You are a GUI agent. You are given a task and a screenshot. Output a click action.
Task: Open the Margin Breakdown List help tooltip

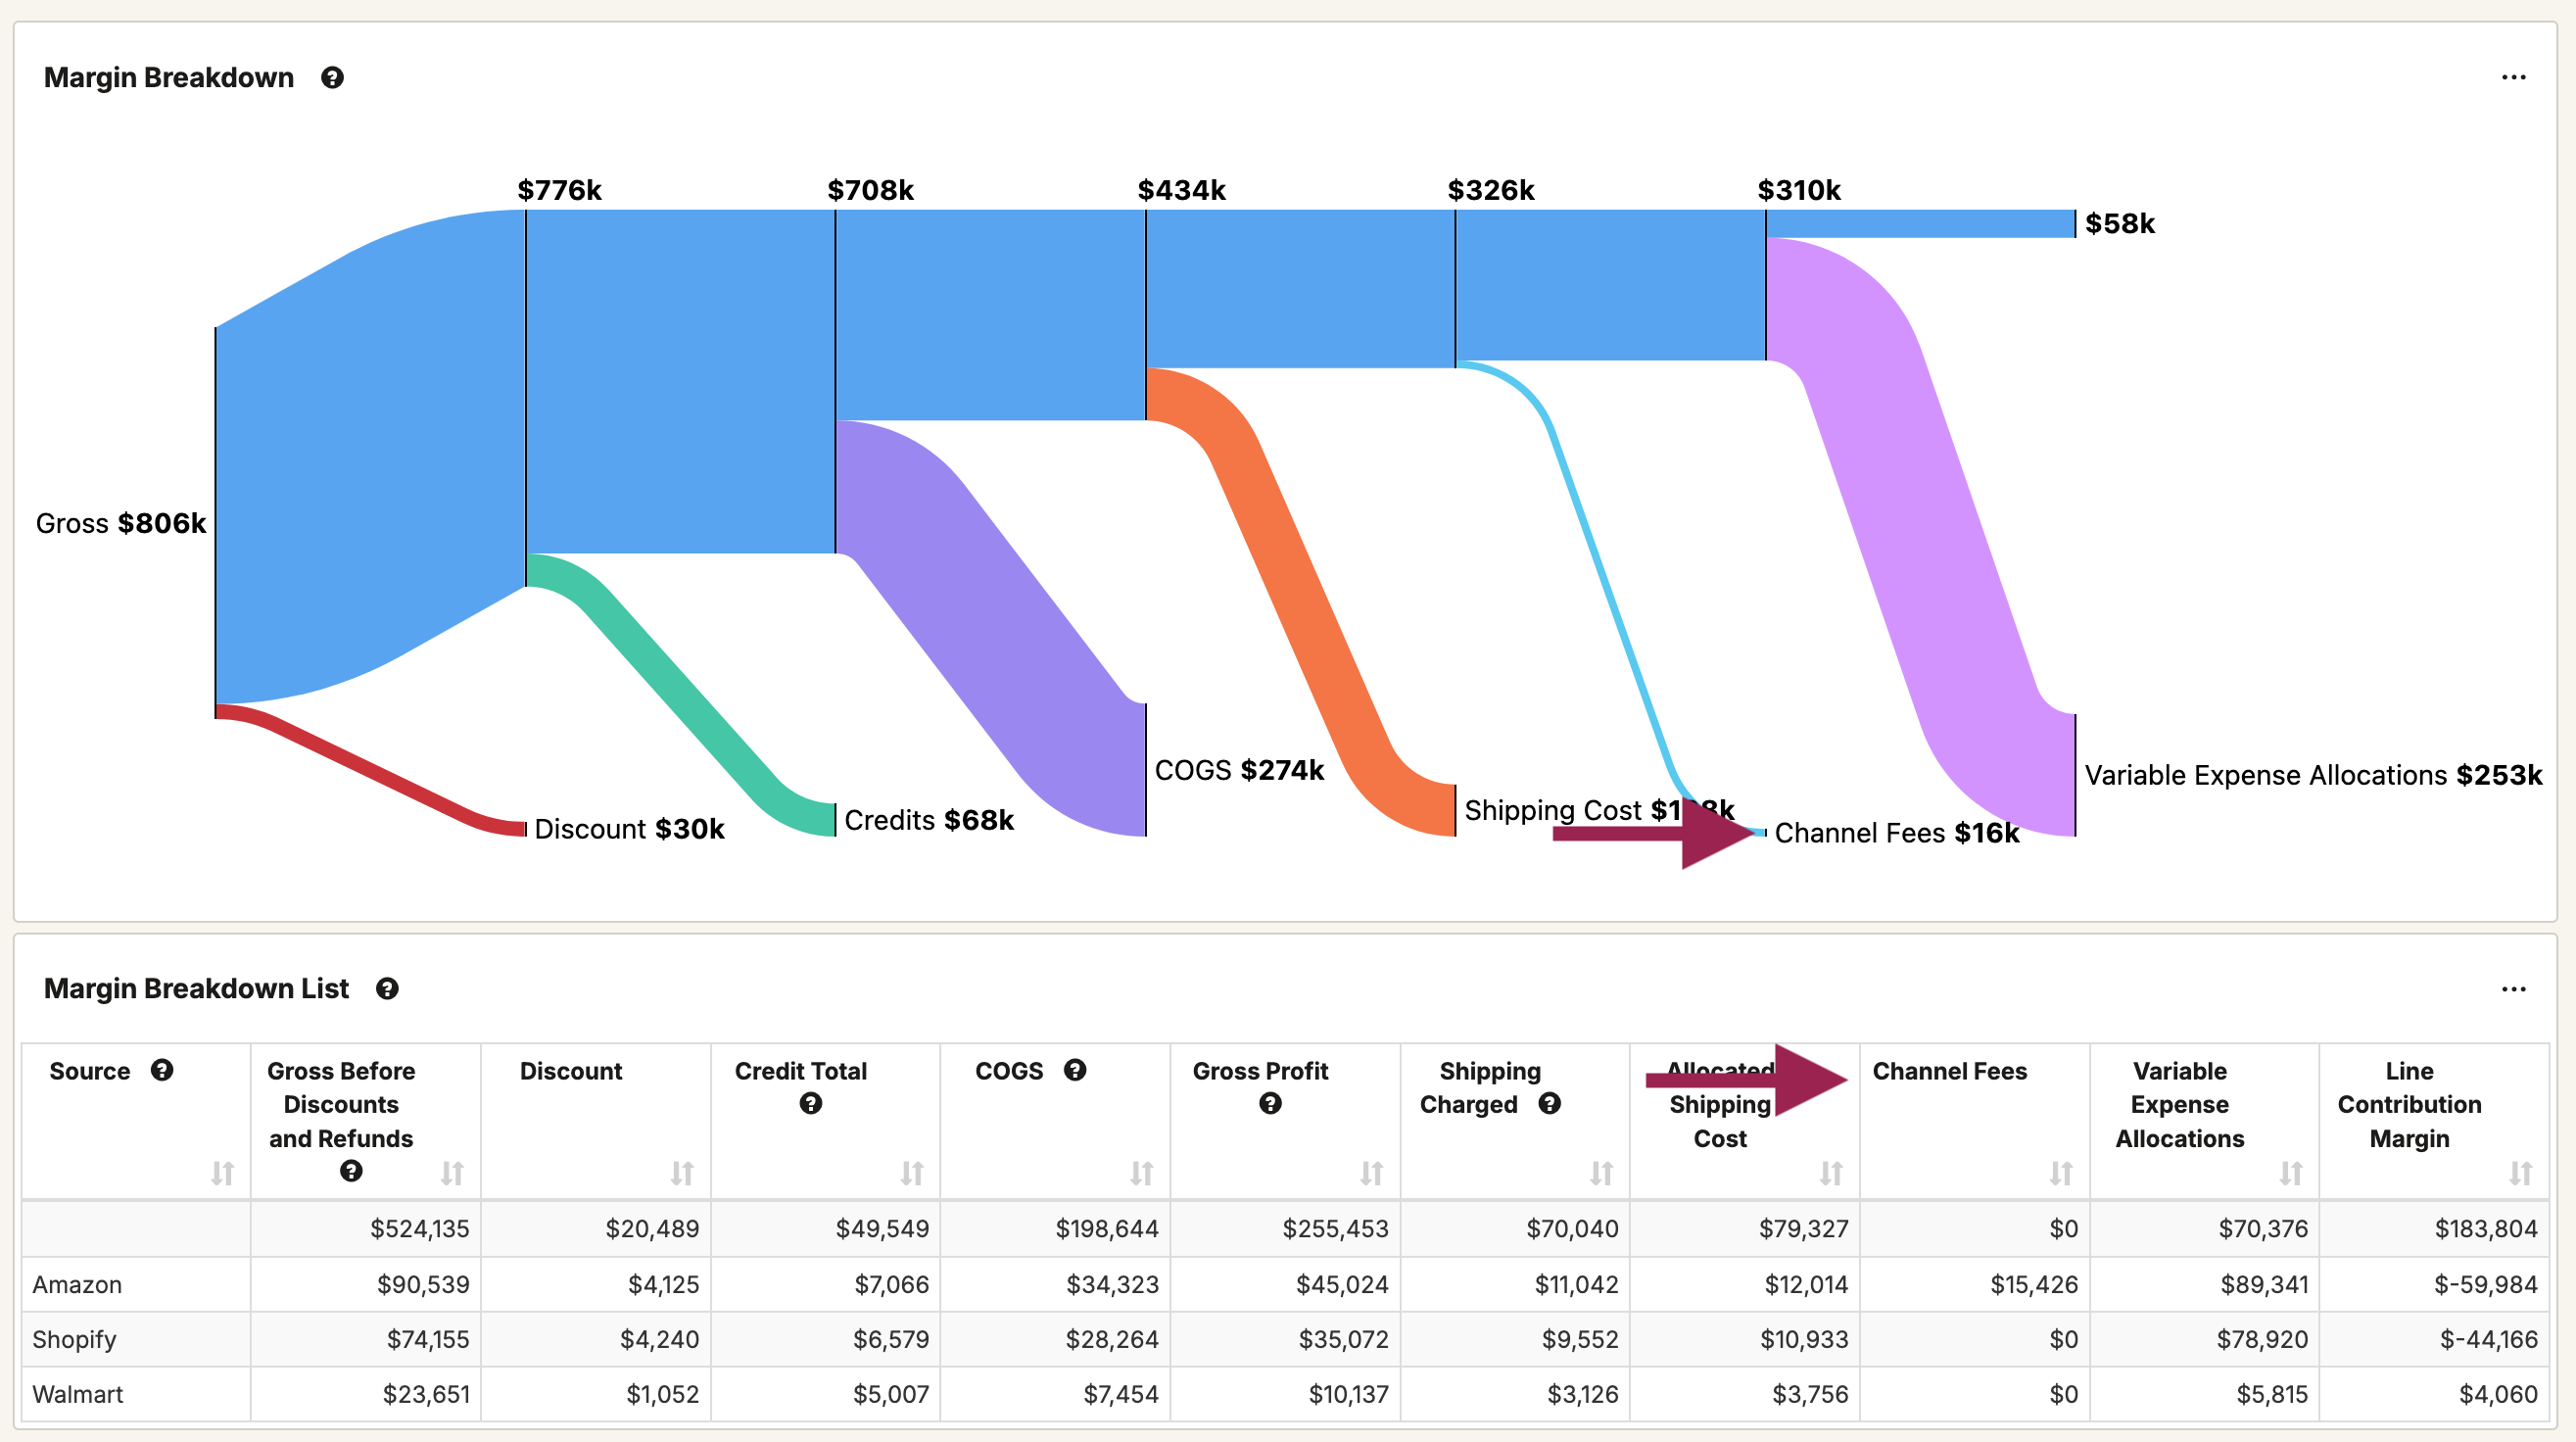pos(388,989)
